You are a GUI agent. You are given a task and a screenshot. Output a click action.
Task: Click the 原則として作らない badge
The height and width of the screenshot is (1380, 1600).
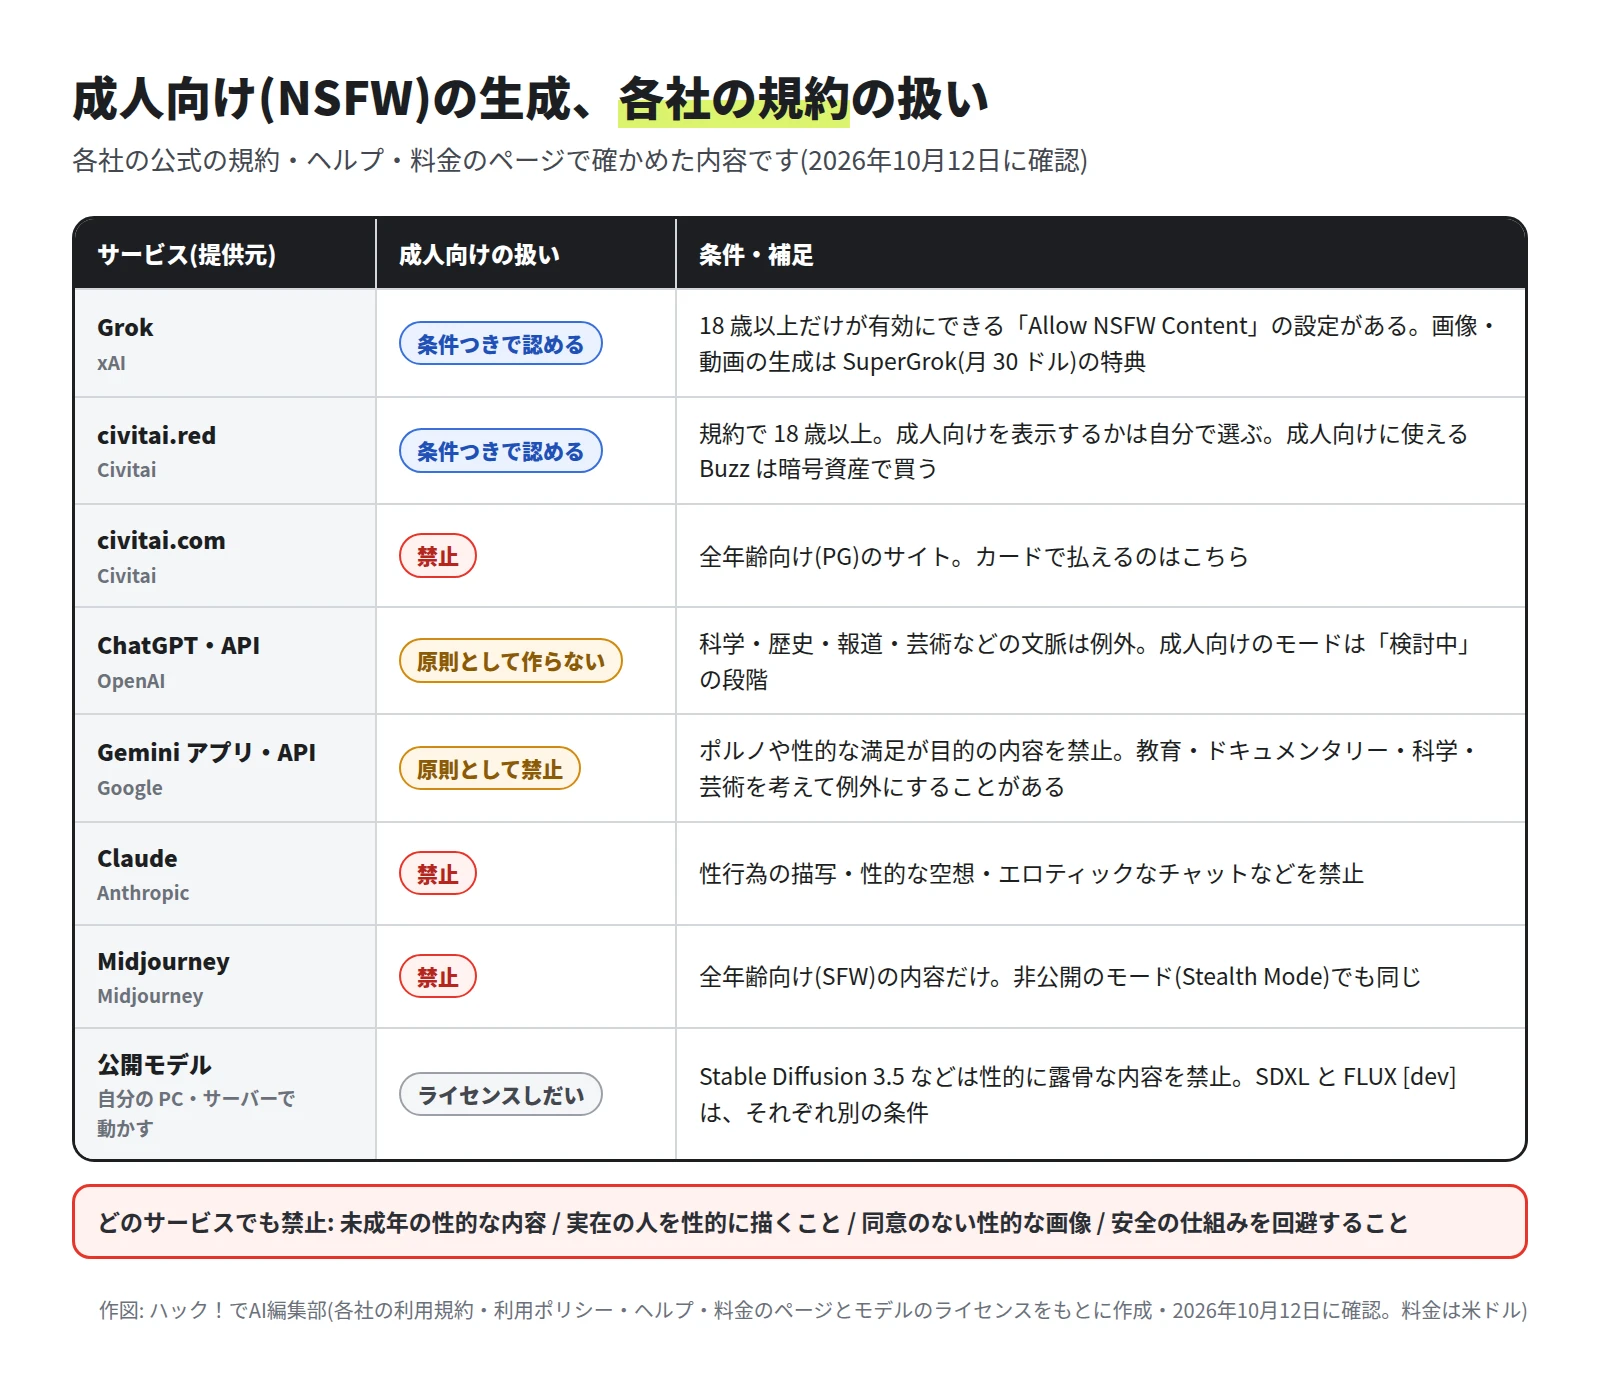(x=510, y=661)
